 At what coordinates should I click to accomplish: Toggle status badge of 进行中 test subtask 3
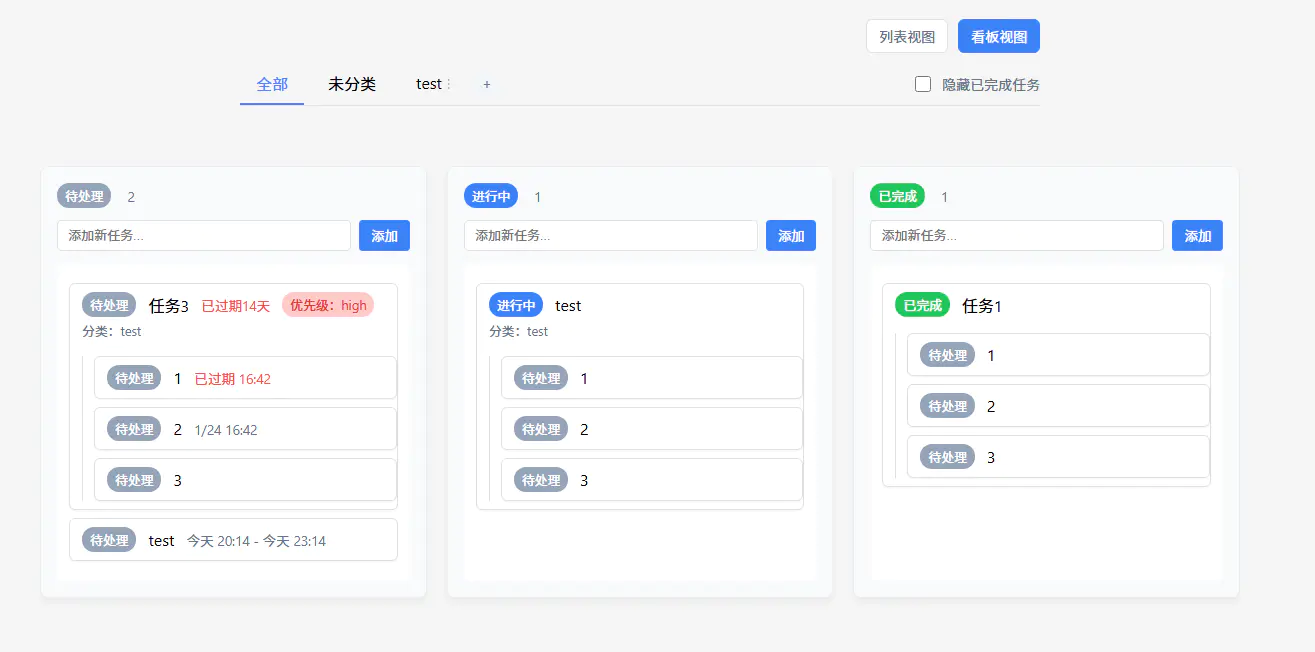pyautogui.click(x=541, y=480)
